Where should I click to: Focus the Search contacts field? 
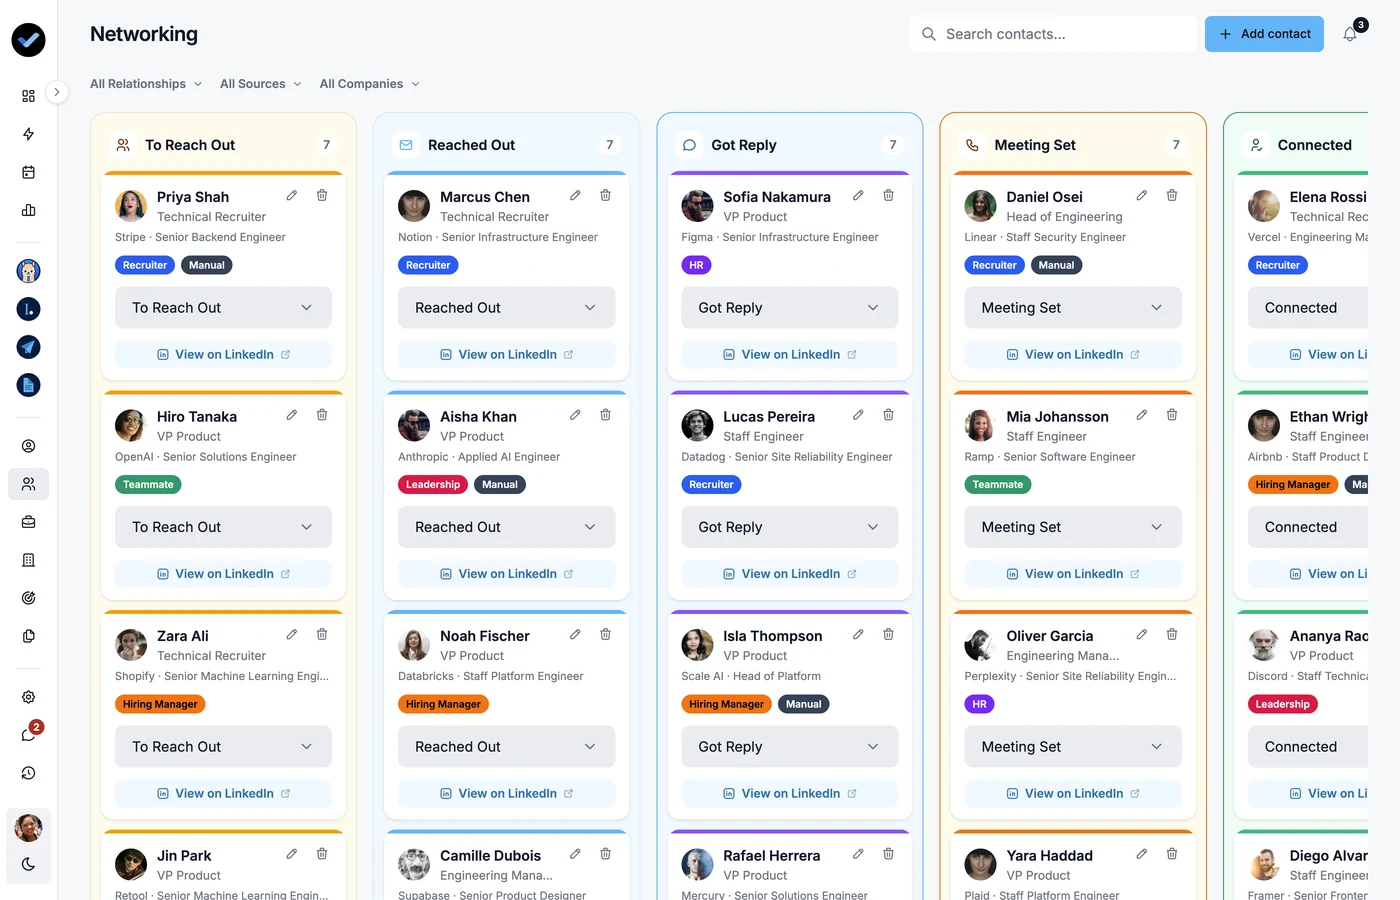point(1052,34)
